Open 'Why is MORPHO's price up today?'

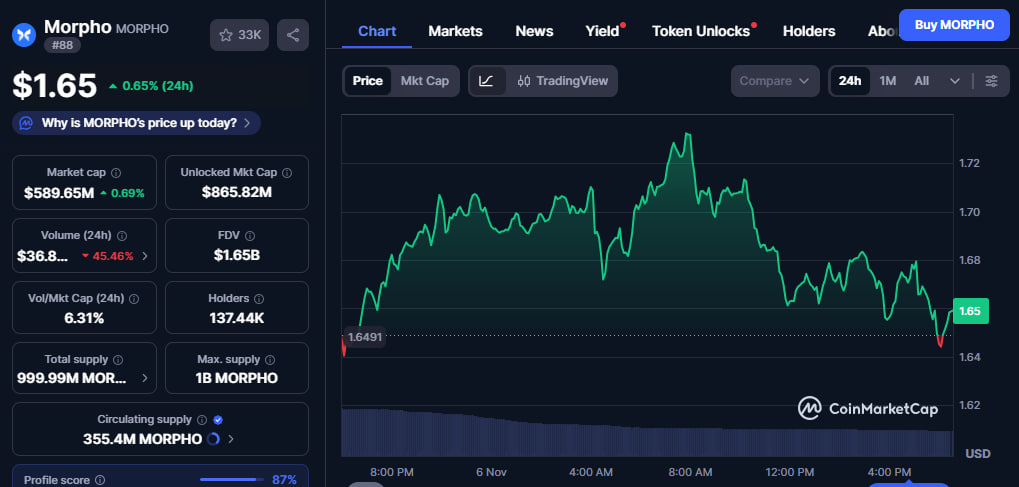click(x=138, y=123)
